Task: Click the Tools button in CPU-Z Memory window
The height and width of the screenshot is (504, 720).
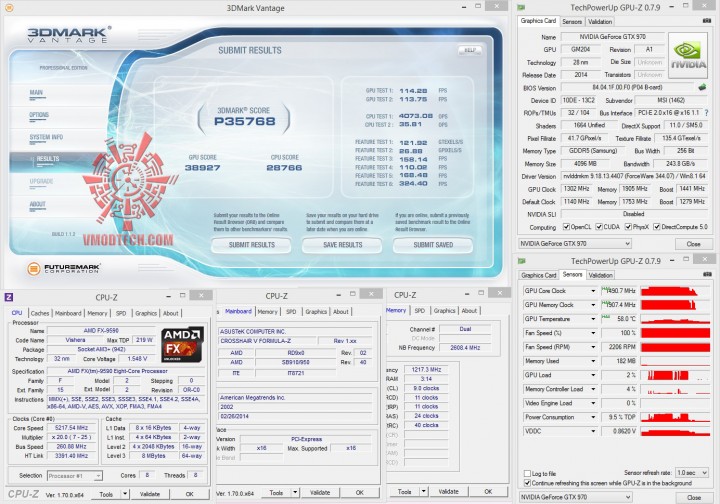Action: pos(404,491)
